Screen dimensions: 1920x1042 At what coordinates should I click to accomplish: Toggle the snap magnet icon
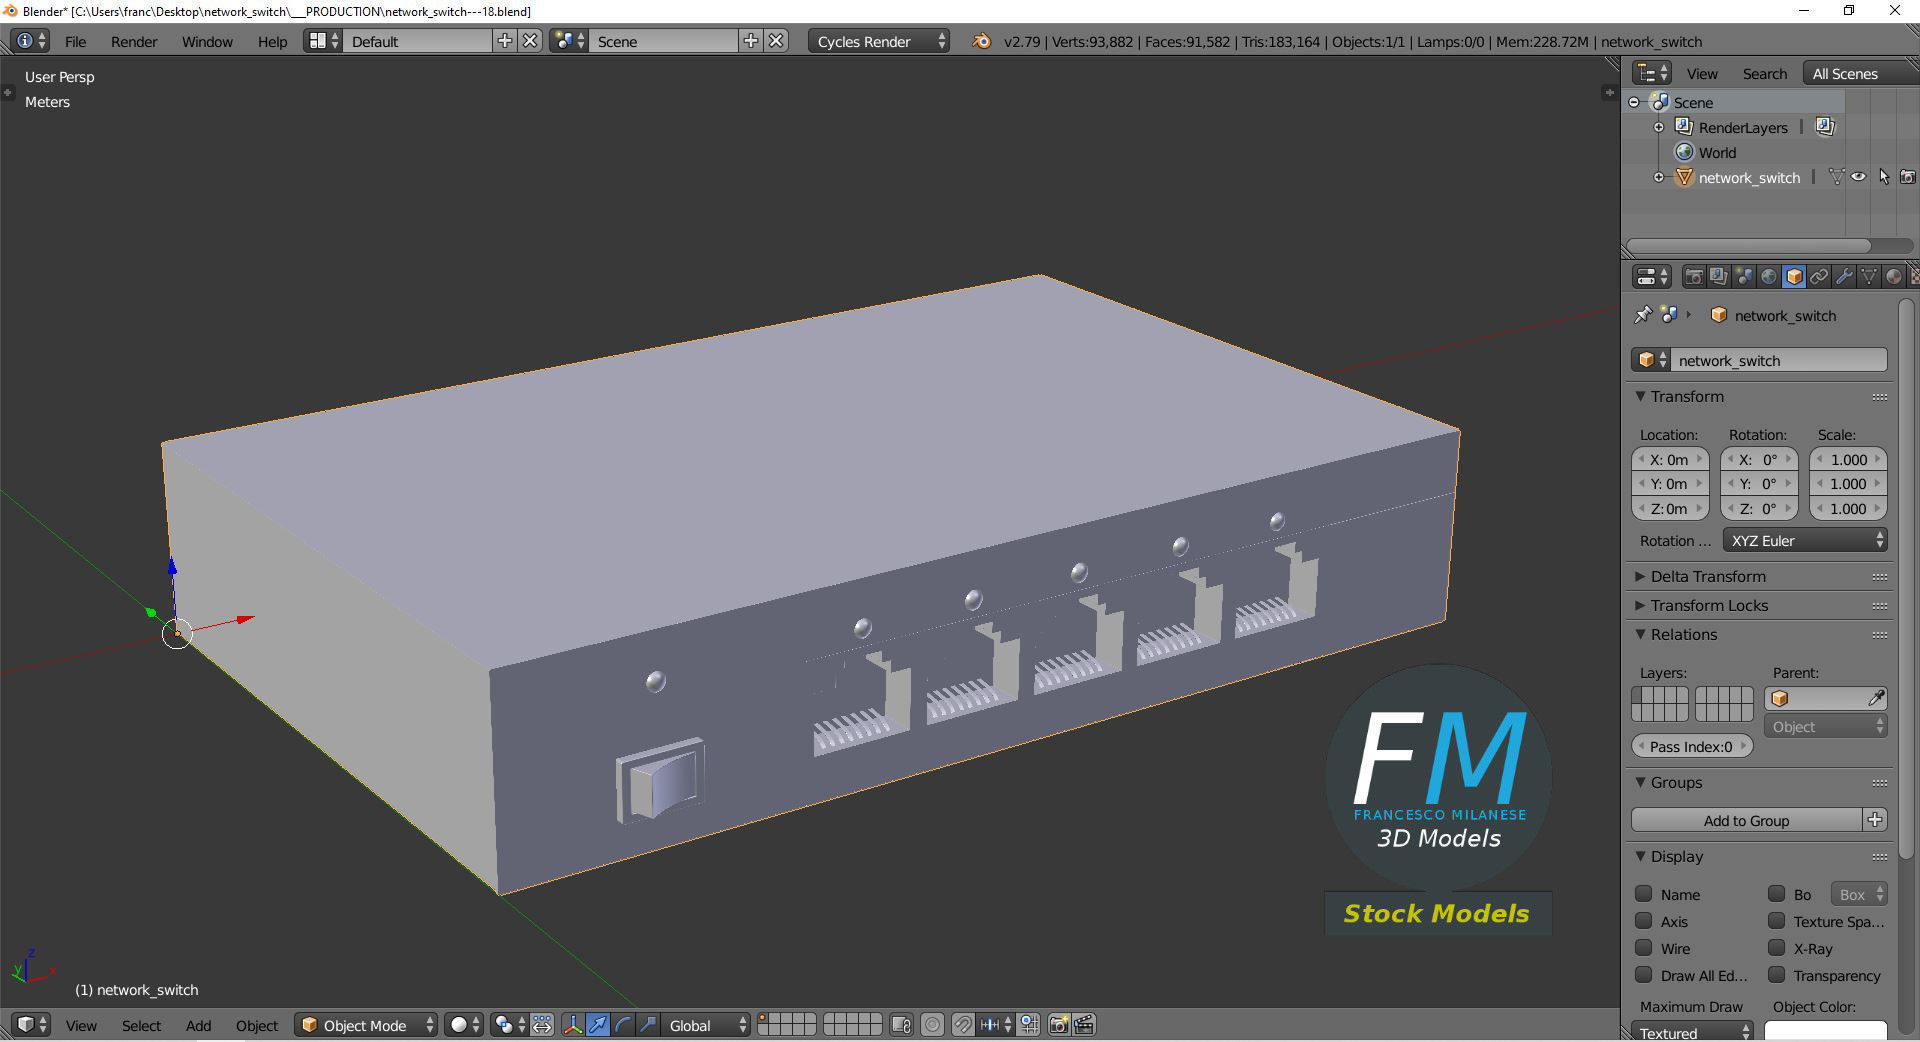[962, 1025]
